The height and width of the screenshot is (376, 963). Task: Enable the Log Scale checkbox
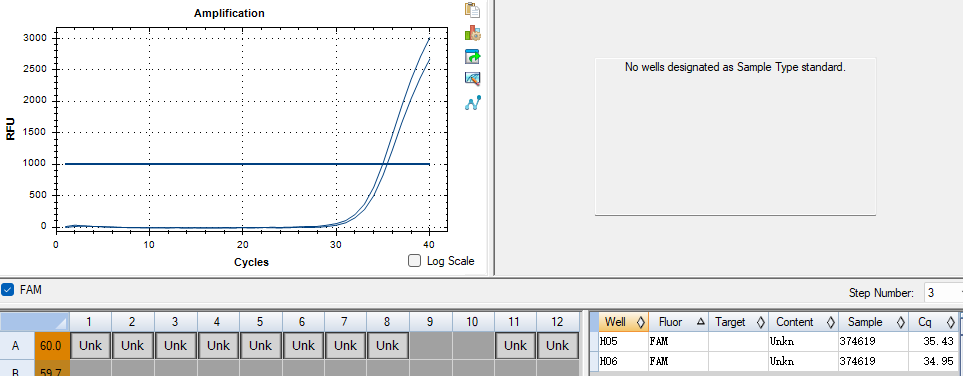point(415,260)
